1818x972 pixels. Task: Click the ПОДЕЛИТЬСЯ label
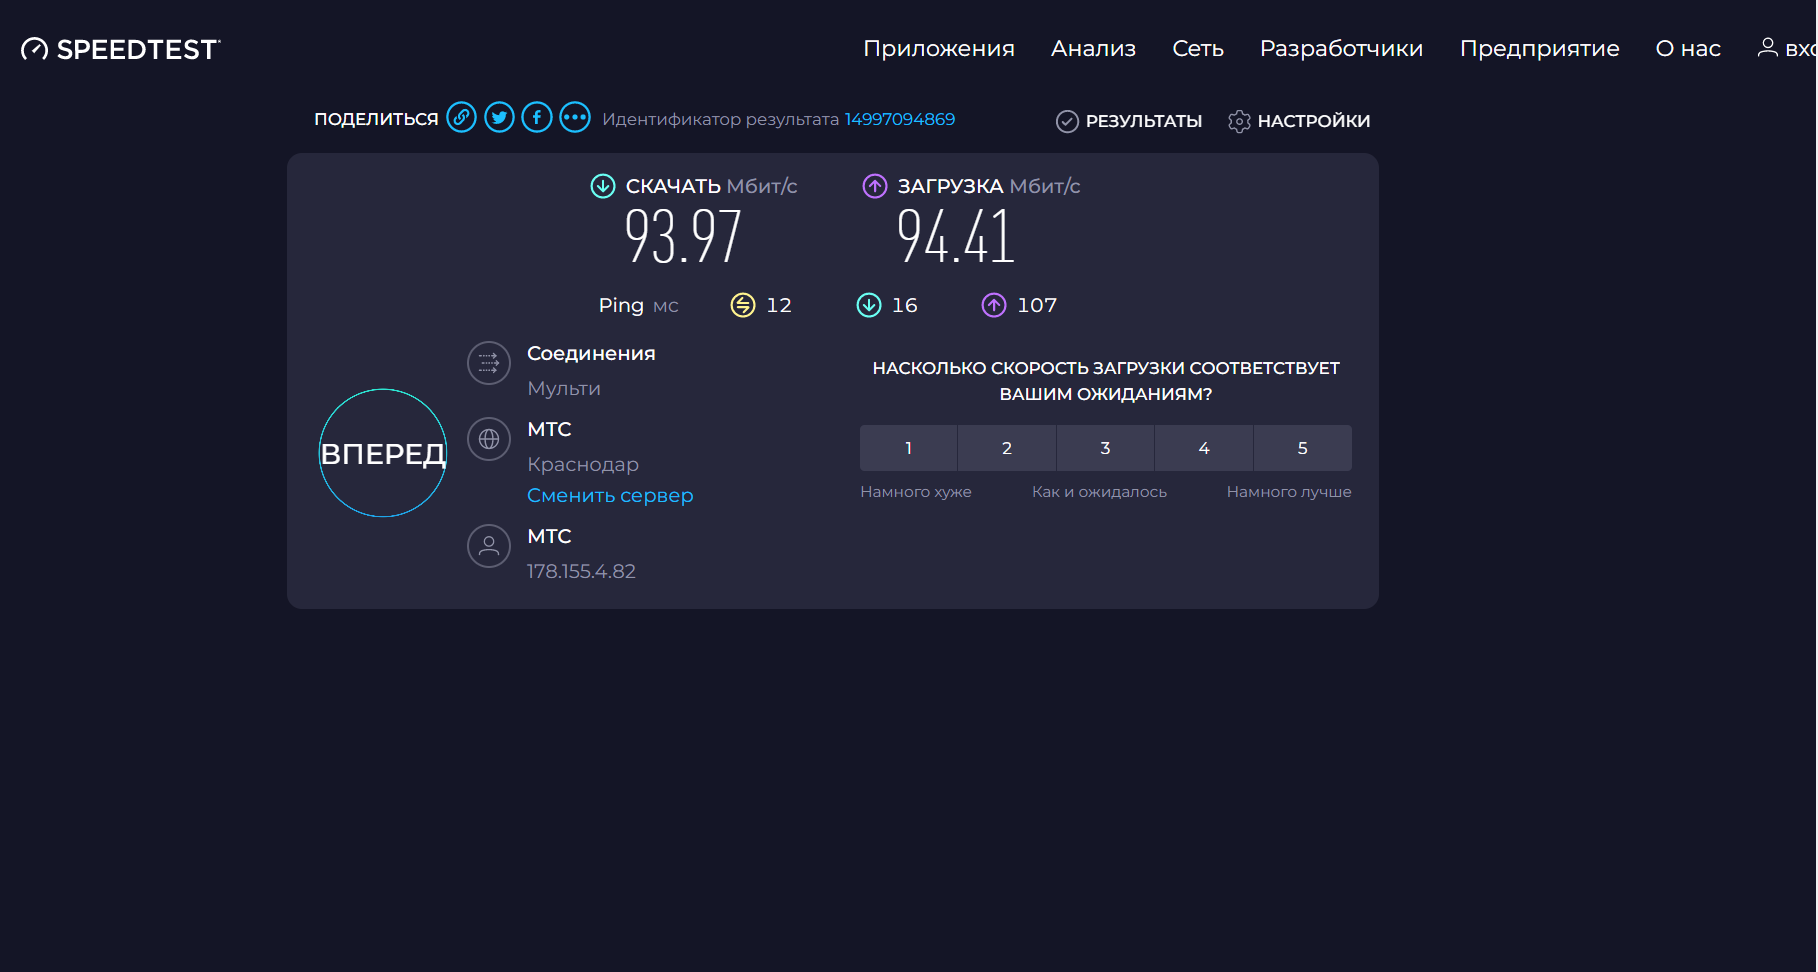tap(376, 119)
